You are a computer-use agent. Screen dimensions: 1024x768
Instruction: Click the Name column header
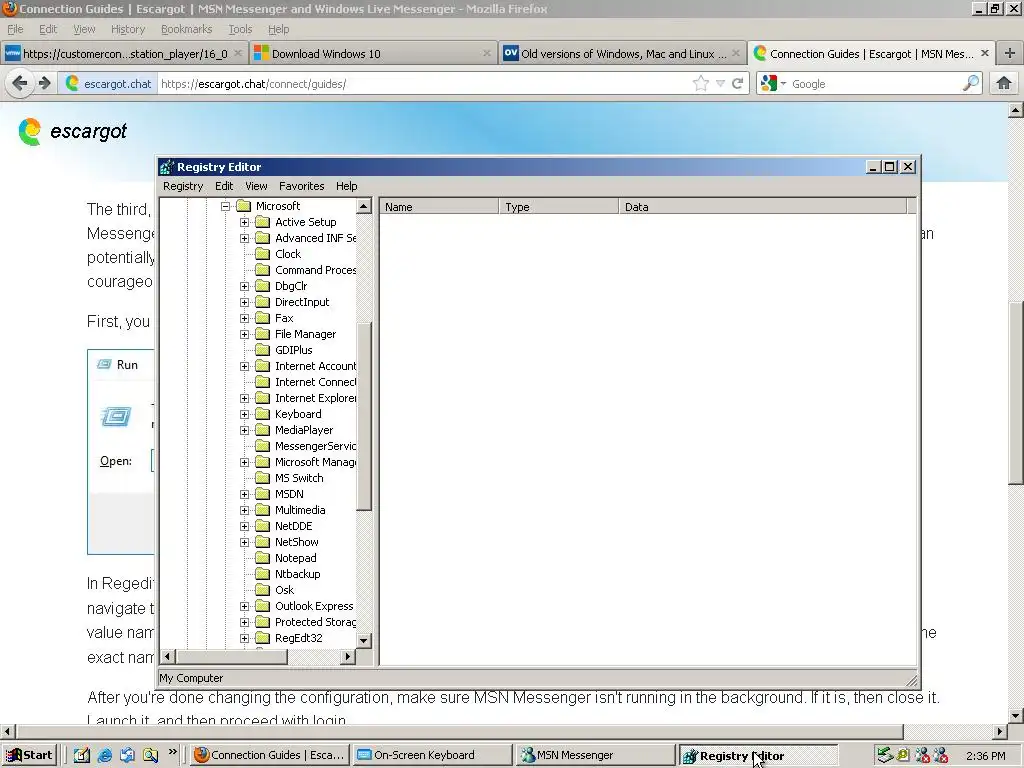pos(439,207)
